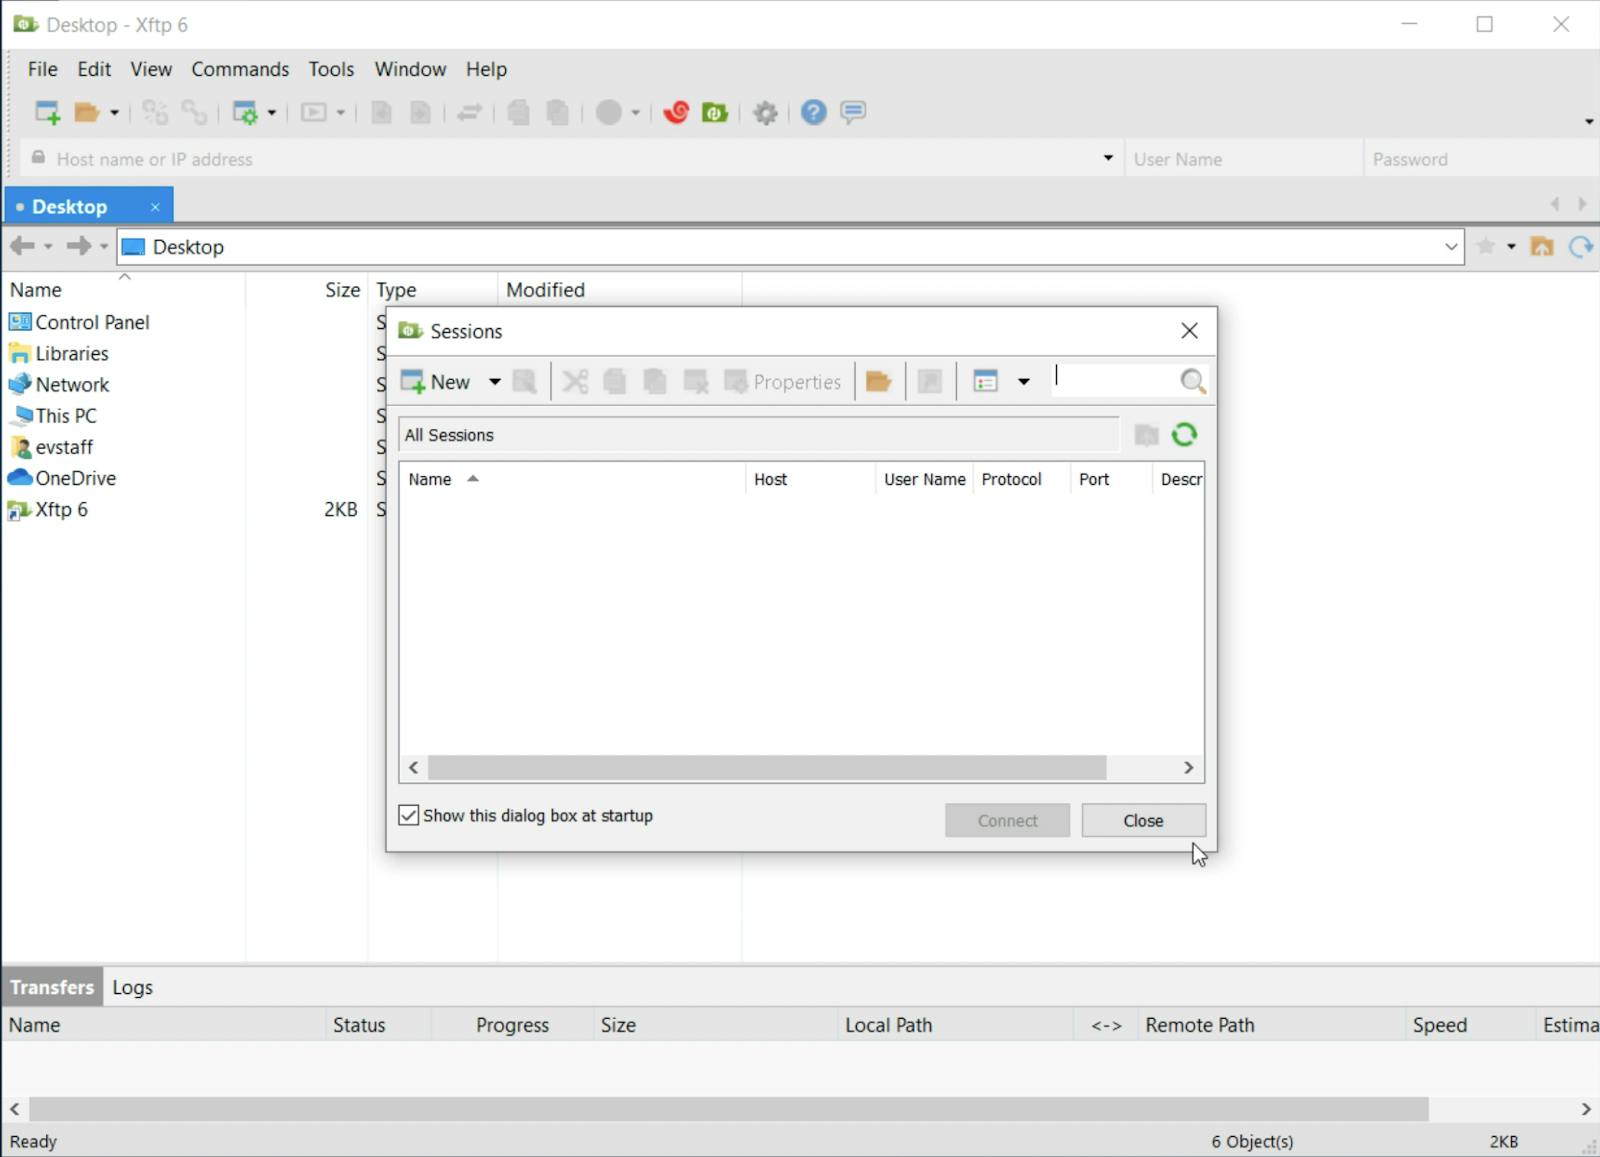Click the right arrow of Sessions list scrollbar
Viewport: 1600px width, 1157px height.
click(x=1188, y=767)
